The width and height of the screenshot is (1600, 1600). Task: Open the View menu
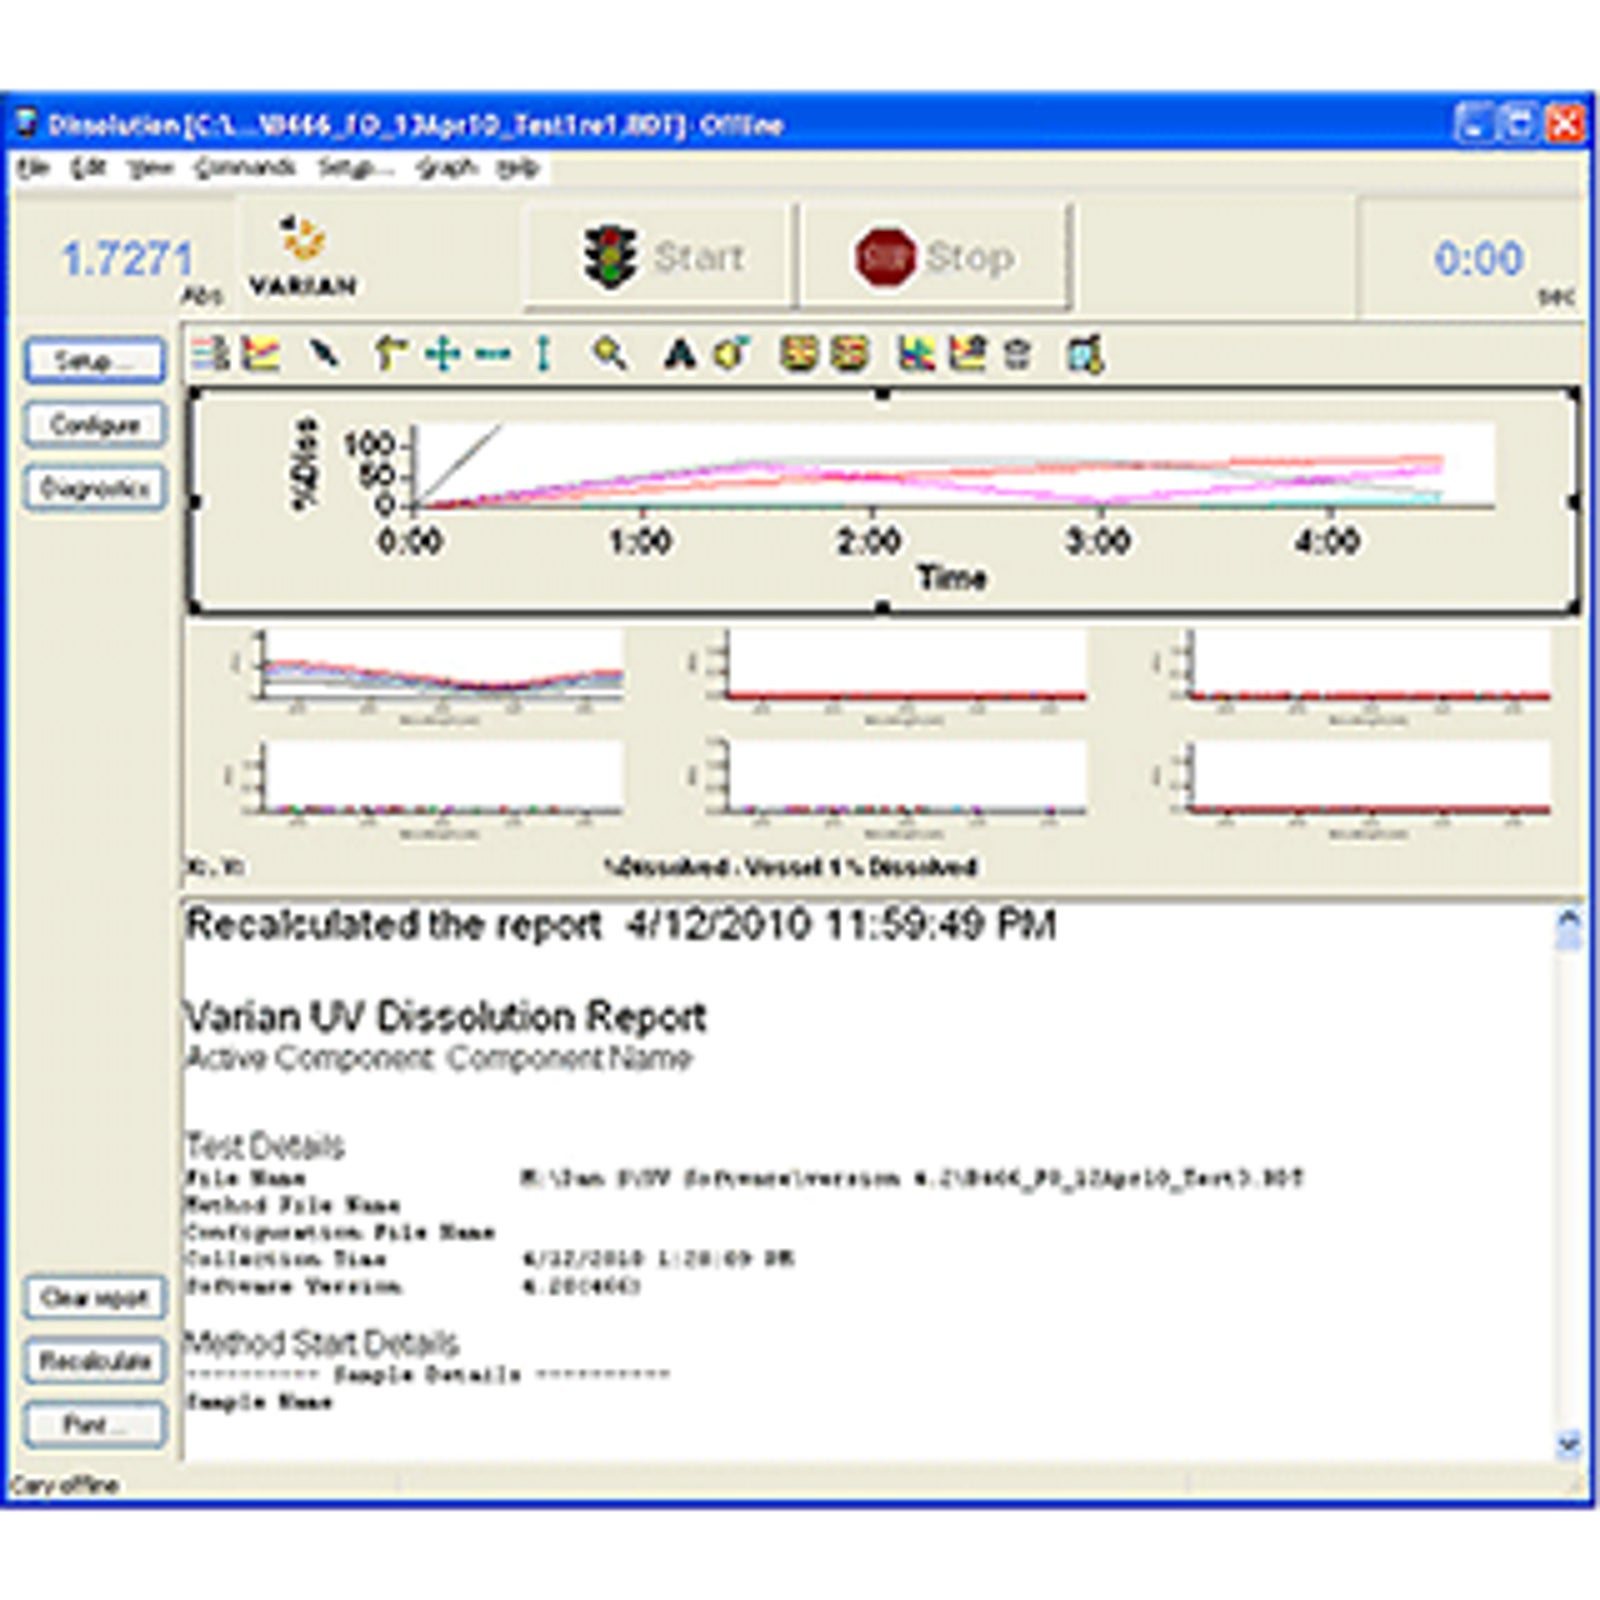pos(151,168)
